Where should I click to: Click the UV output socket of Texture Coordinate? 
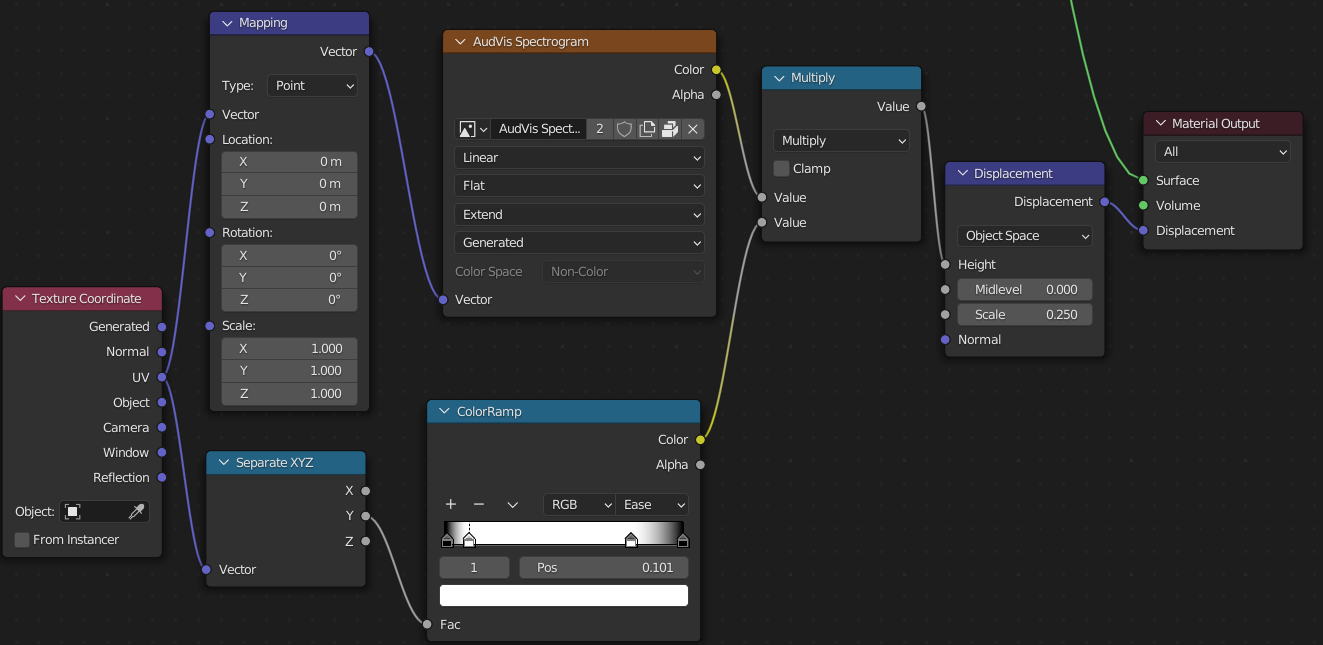[x=162, y=377]
